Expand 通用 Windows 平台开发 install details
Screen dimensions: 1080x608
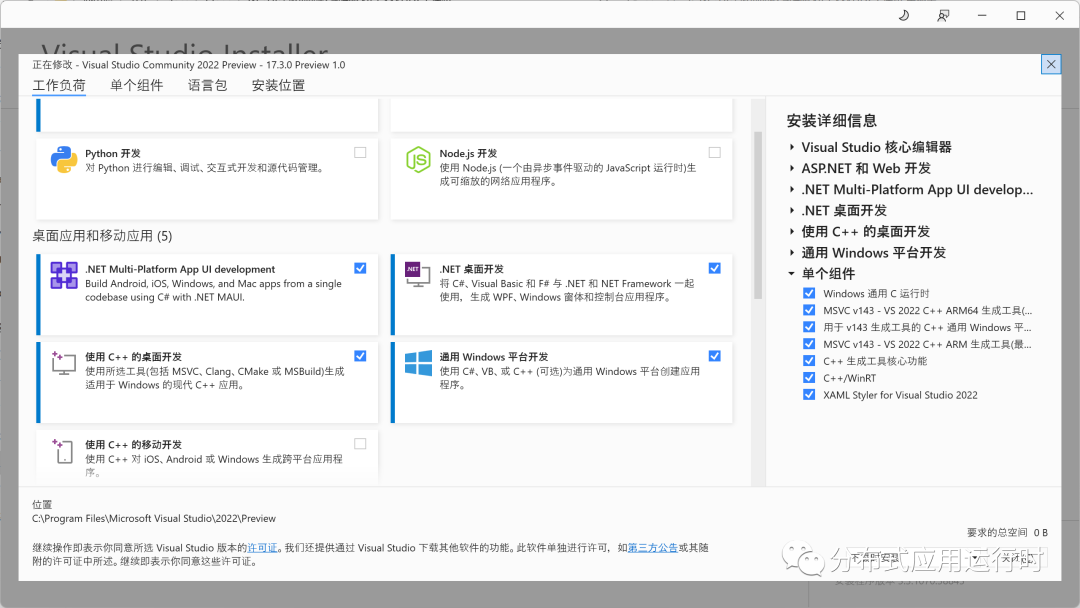click(x=792, y=253)
